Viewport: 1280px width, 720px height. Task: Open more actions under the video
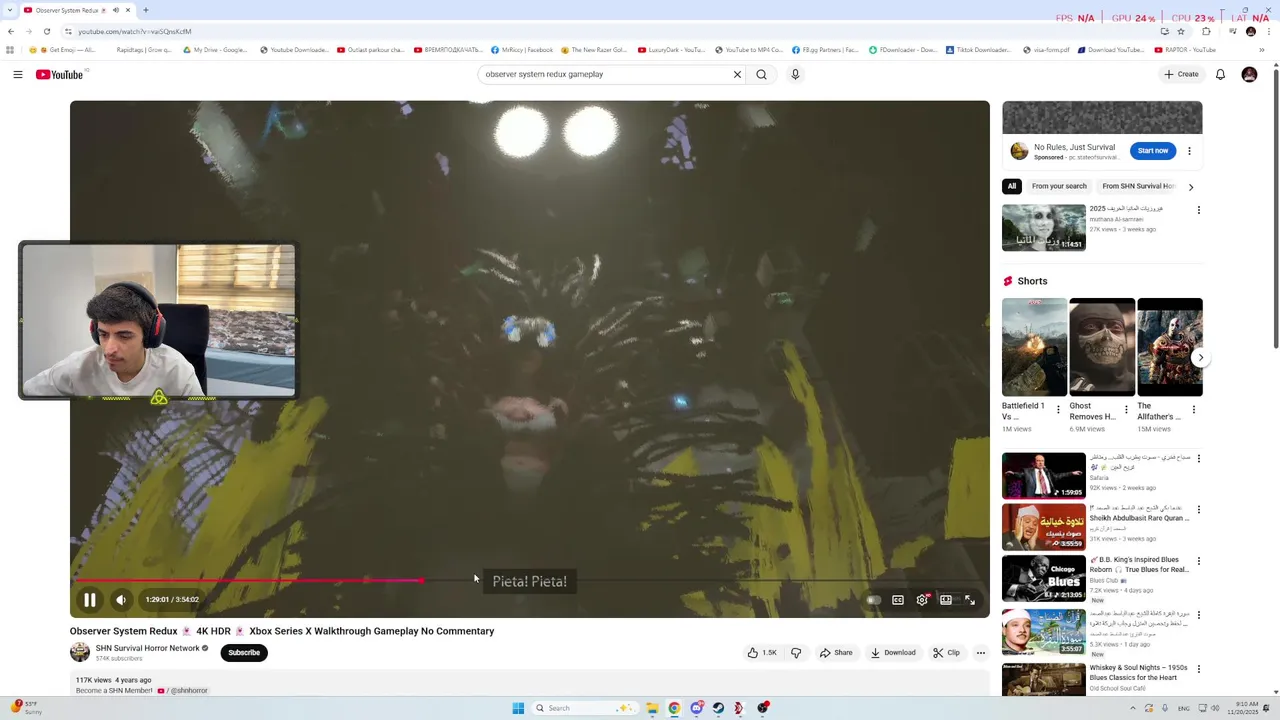pyautogui.click(x=980, y=653)
